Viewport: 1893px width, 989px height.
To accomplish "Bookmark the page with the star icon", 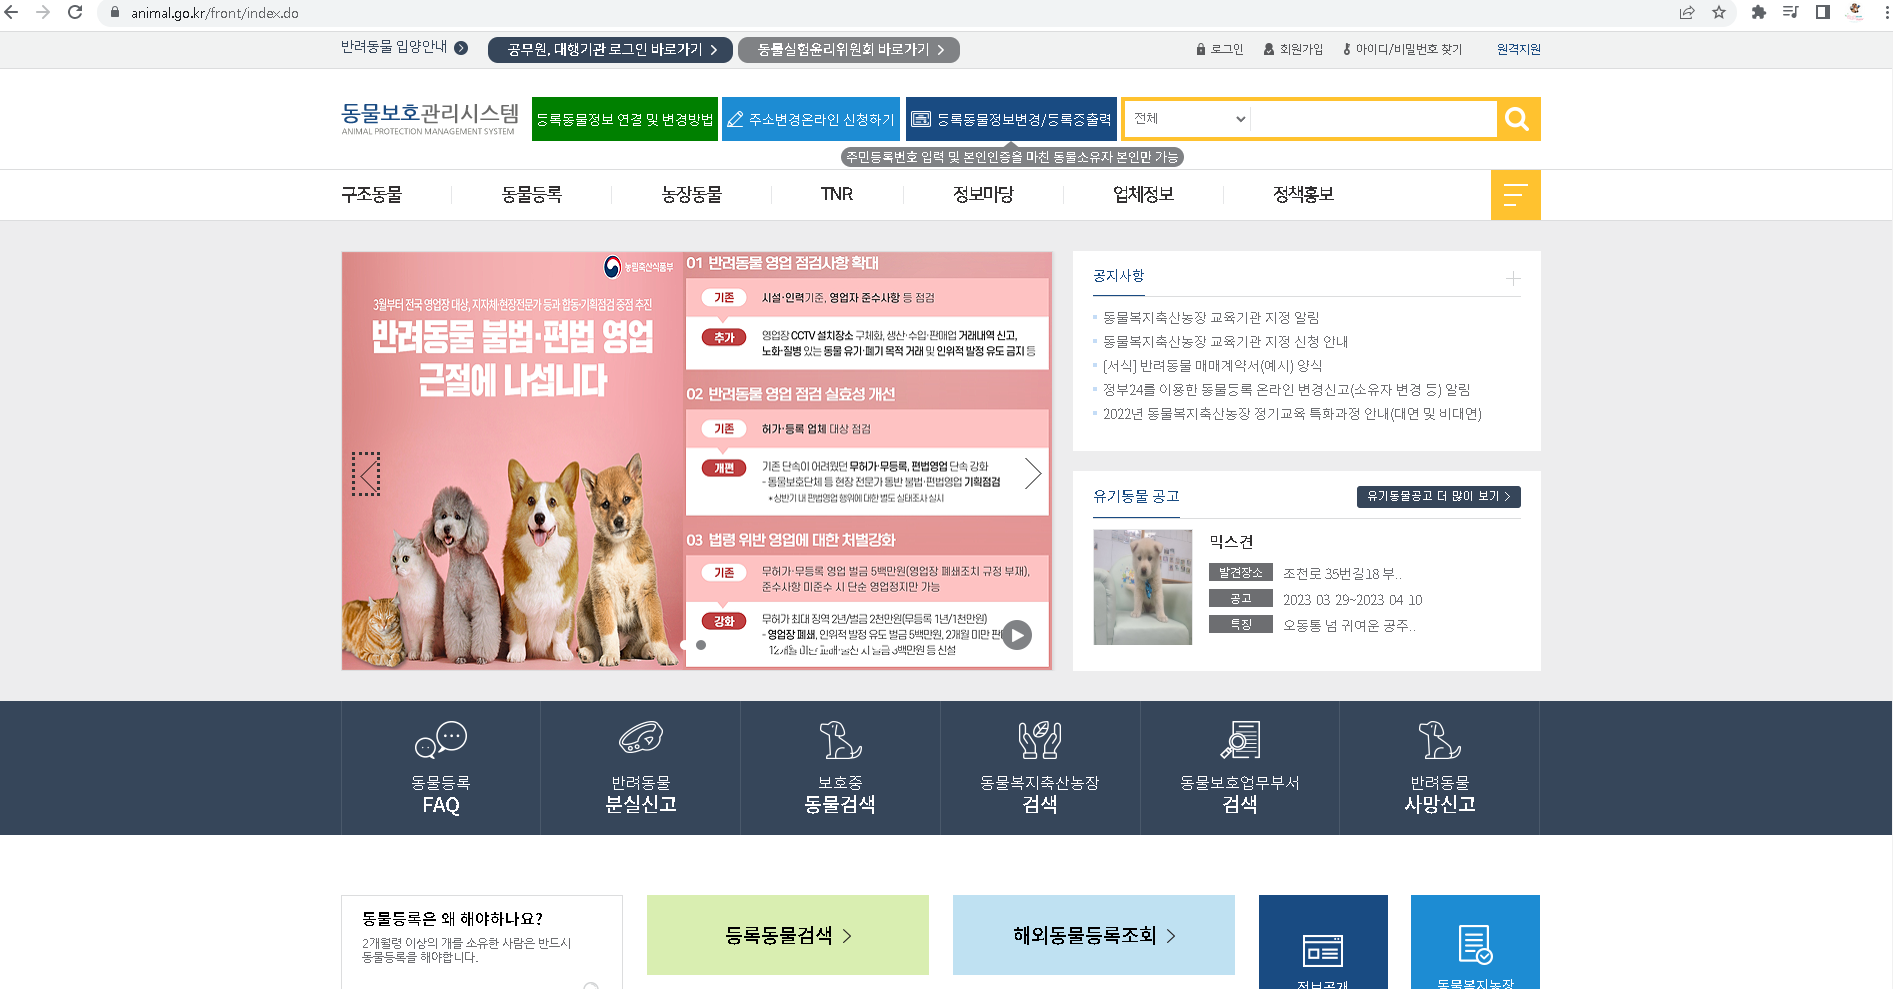I will pos(1719,13).
